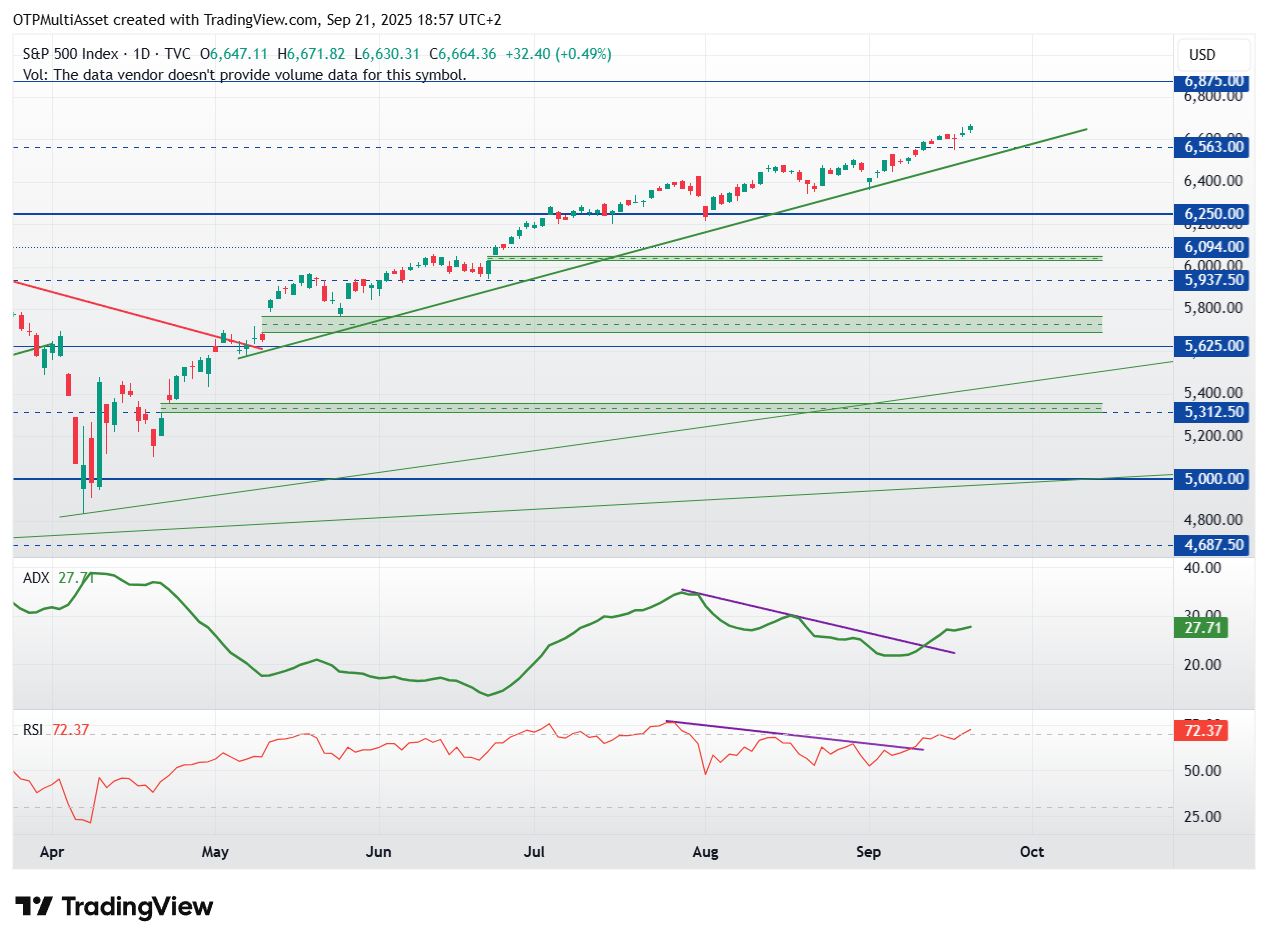Click the ADX indicator legend label

point(36,578)
